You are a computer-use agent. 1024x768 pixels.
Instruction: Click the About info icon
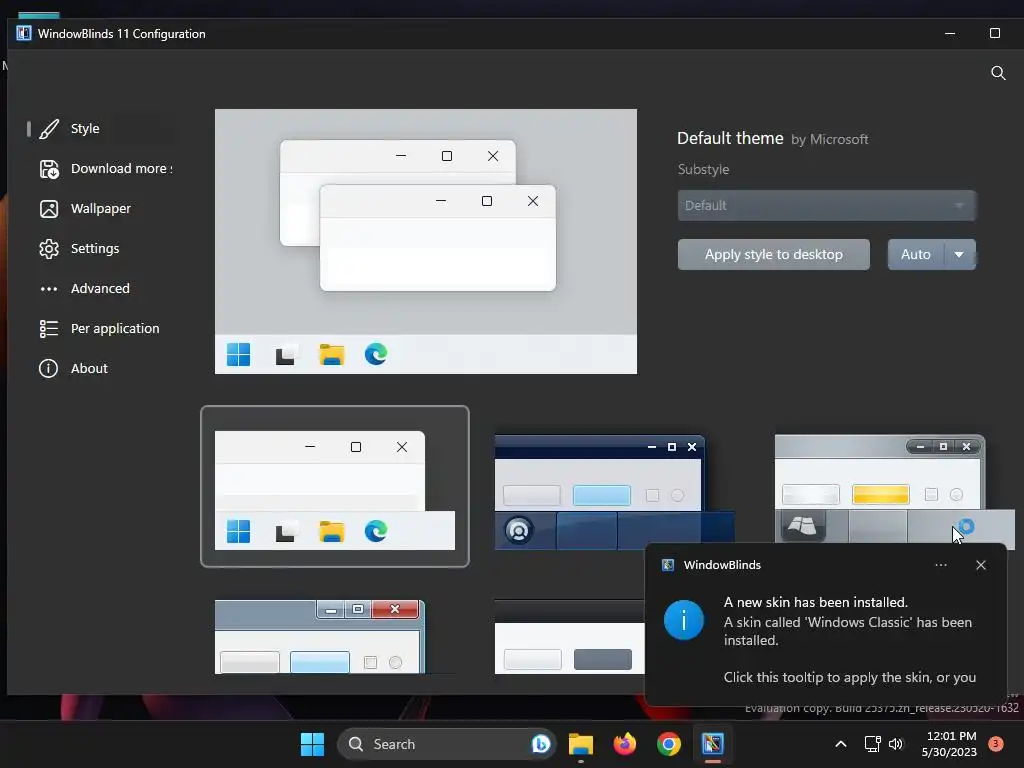[x=48, y=368]
